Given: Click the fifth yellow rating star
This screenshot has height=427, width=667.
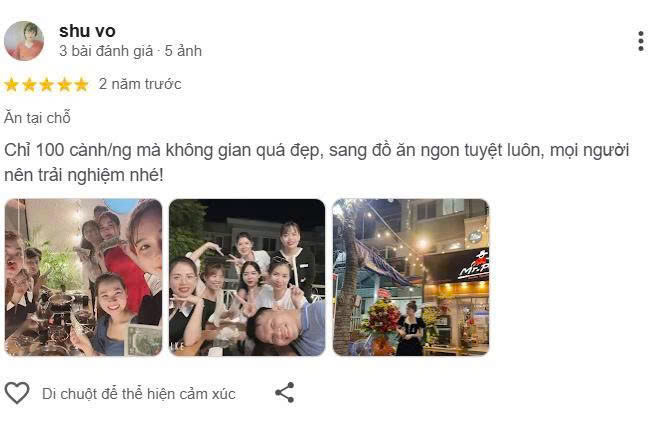Looking at the screenshot, I should pos(81,84).
